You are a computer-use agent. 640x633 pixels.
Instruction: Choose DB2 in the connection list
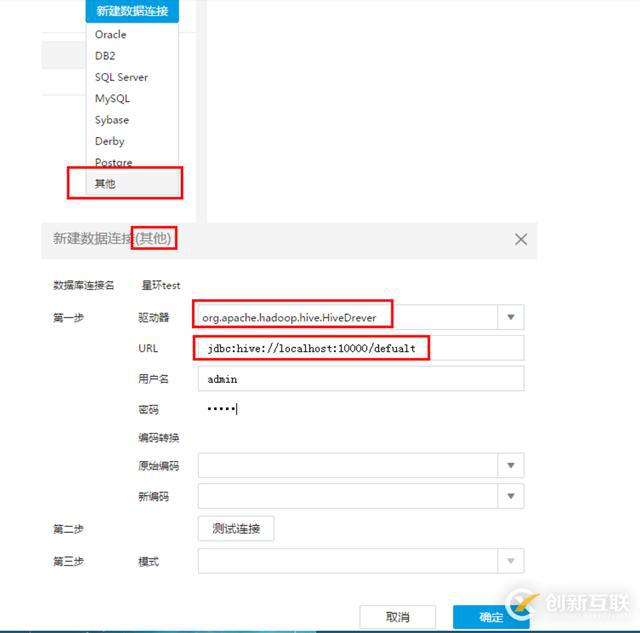click(132, 56)
